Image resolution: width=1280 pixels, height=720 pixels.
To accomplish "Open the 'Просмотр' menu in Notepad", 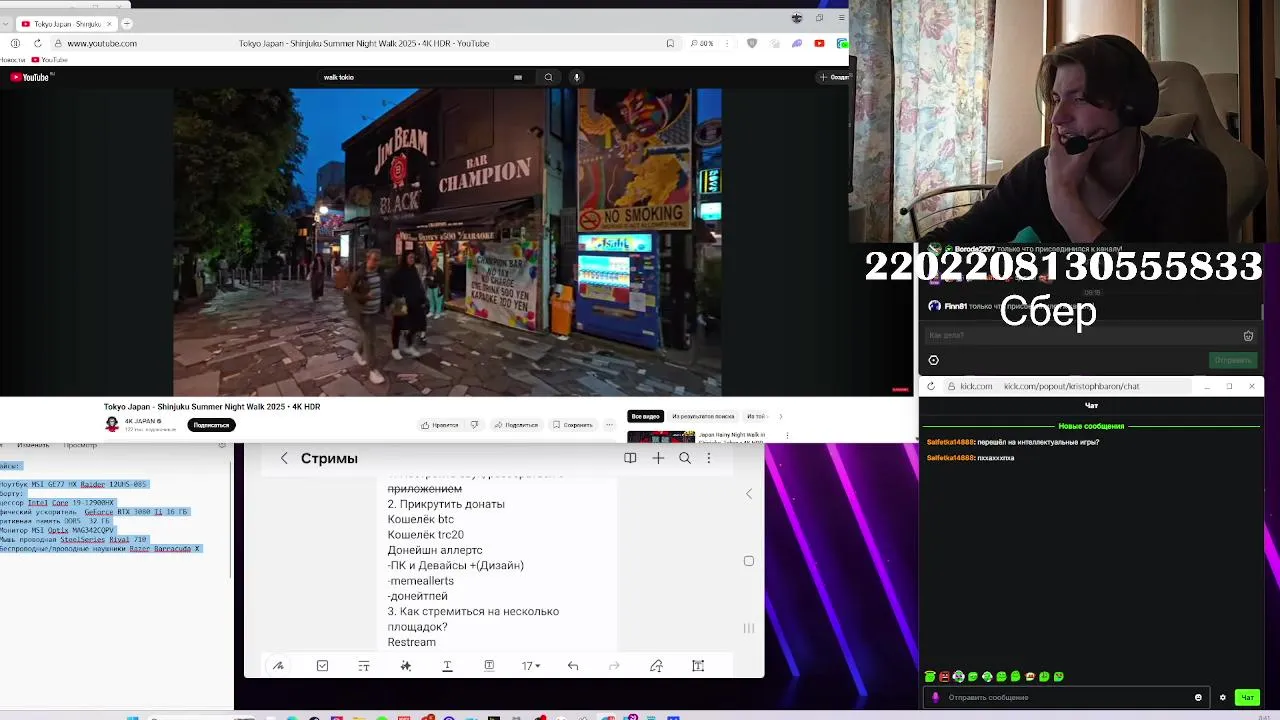I will click(x=80, y=445).
